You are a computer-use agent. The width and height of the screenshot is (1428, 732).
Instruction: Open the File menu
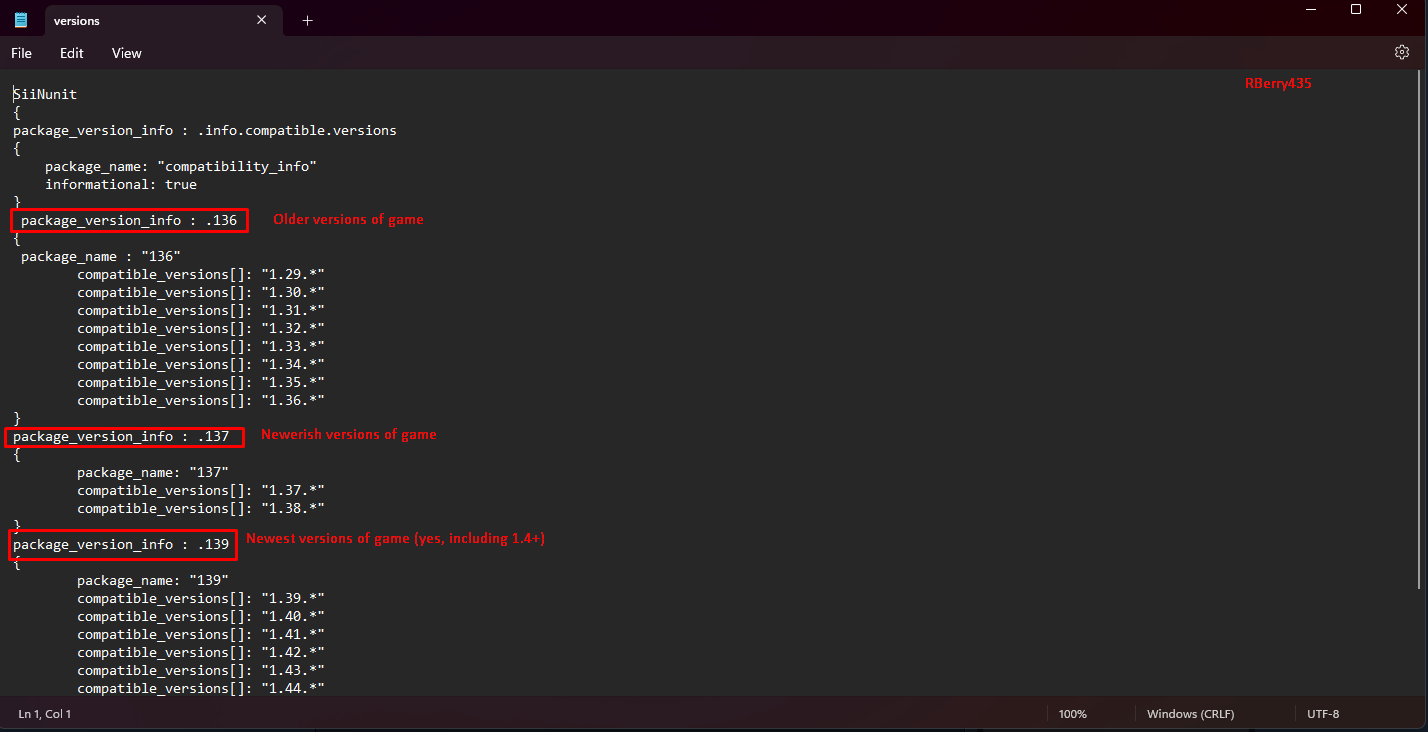(x=22, y=53)
